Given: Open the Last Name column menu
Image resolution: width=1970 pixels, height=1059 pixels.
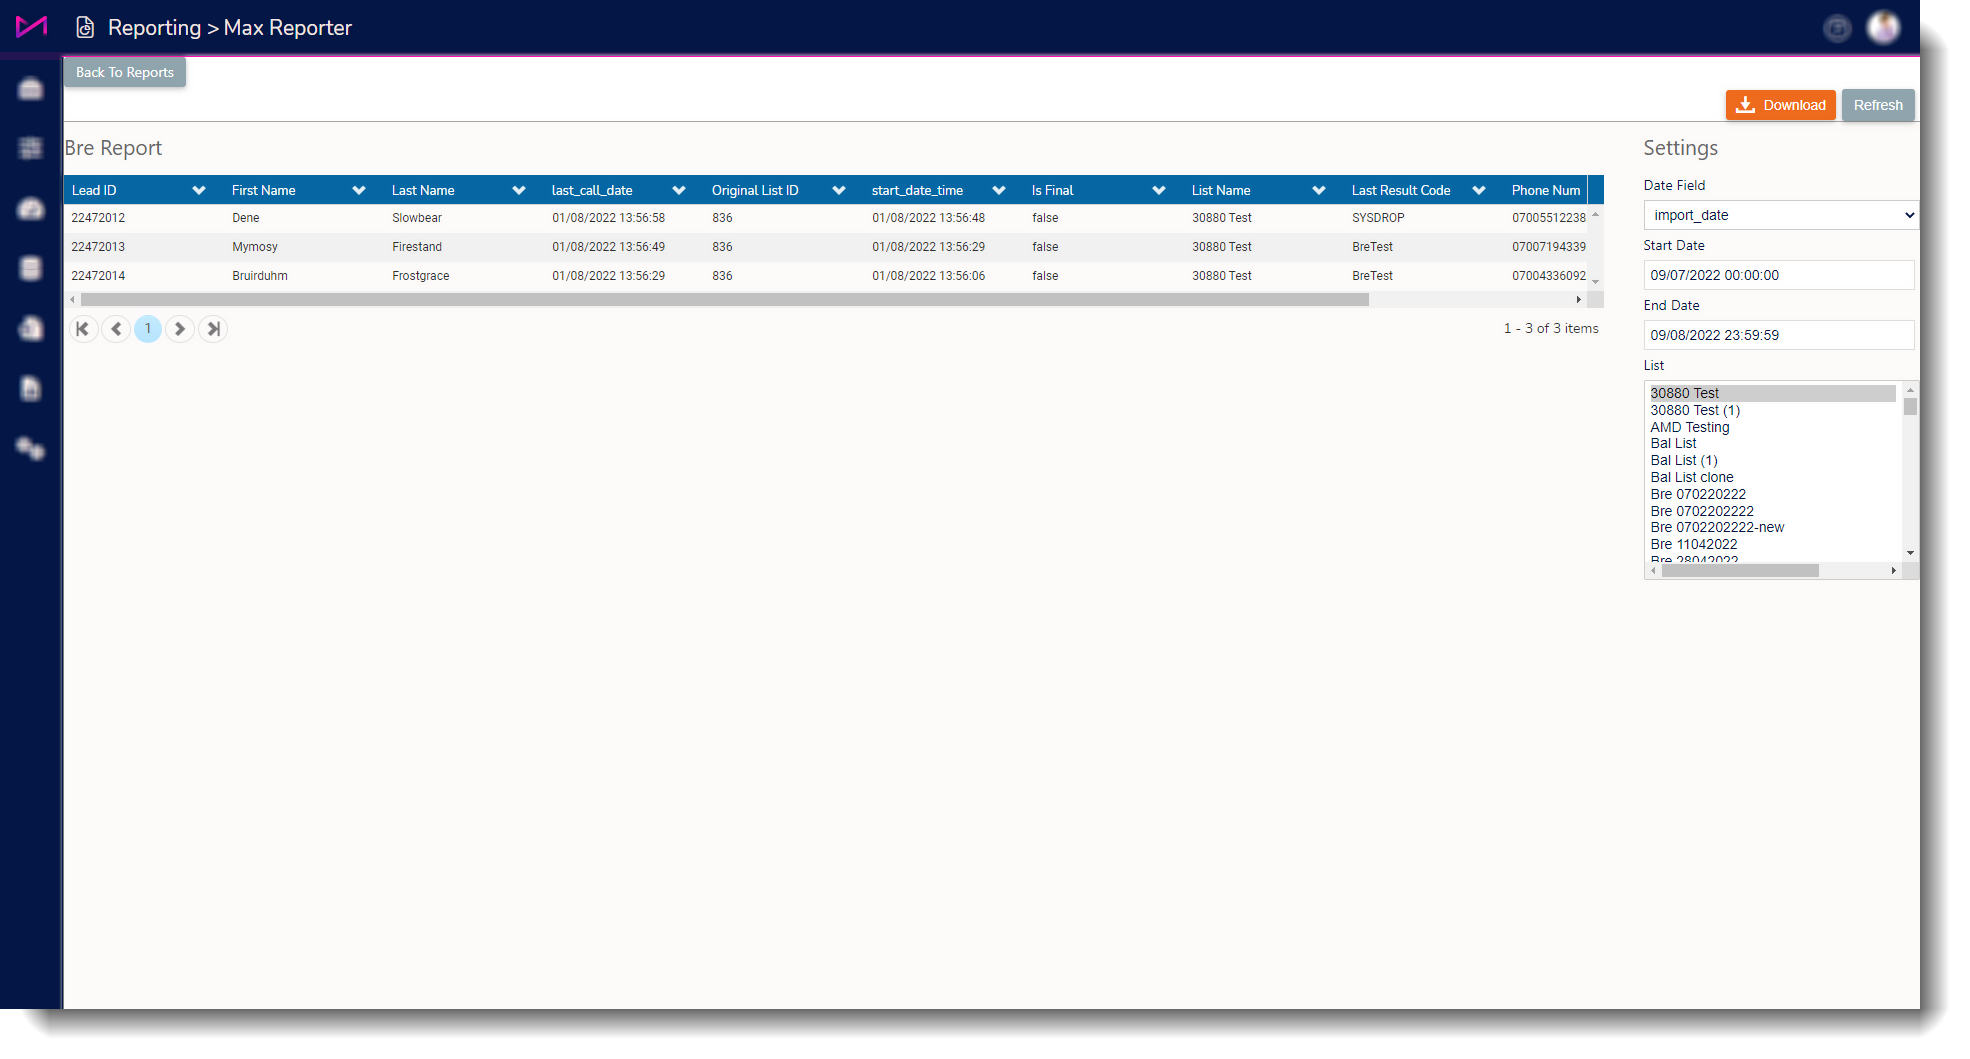Looking at the screenshot, I should point(519,190).
